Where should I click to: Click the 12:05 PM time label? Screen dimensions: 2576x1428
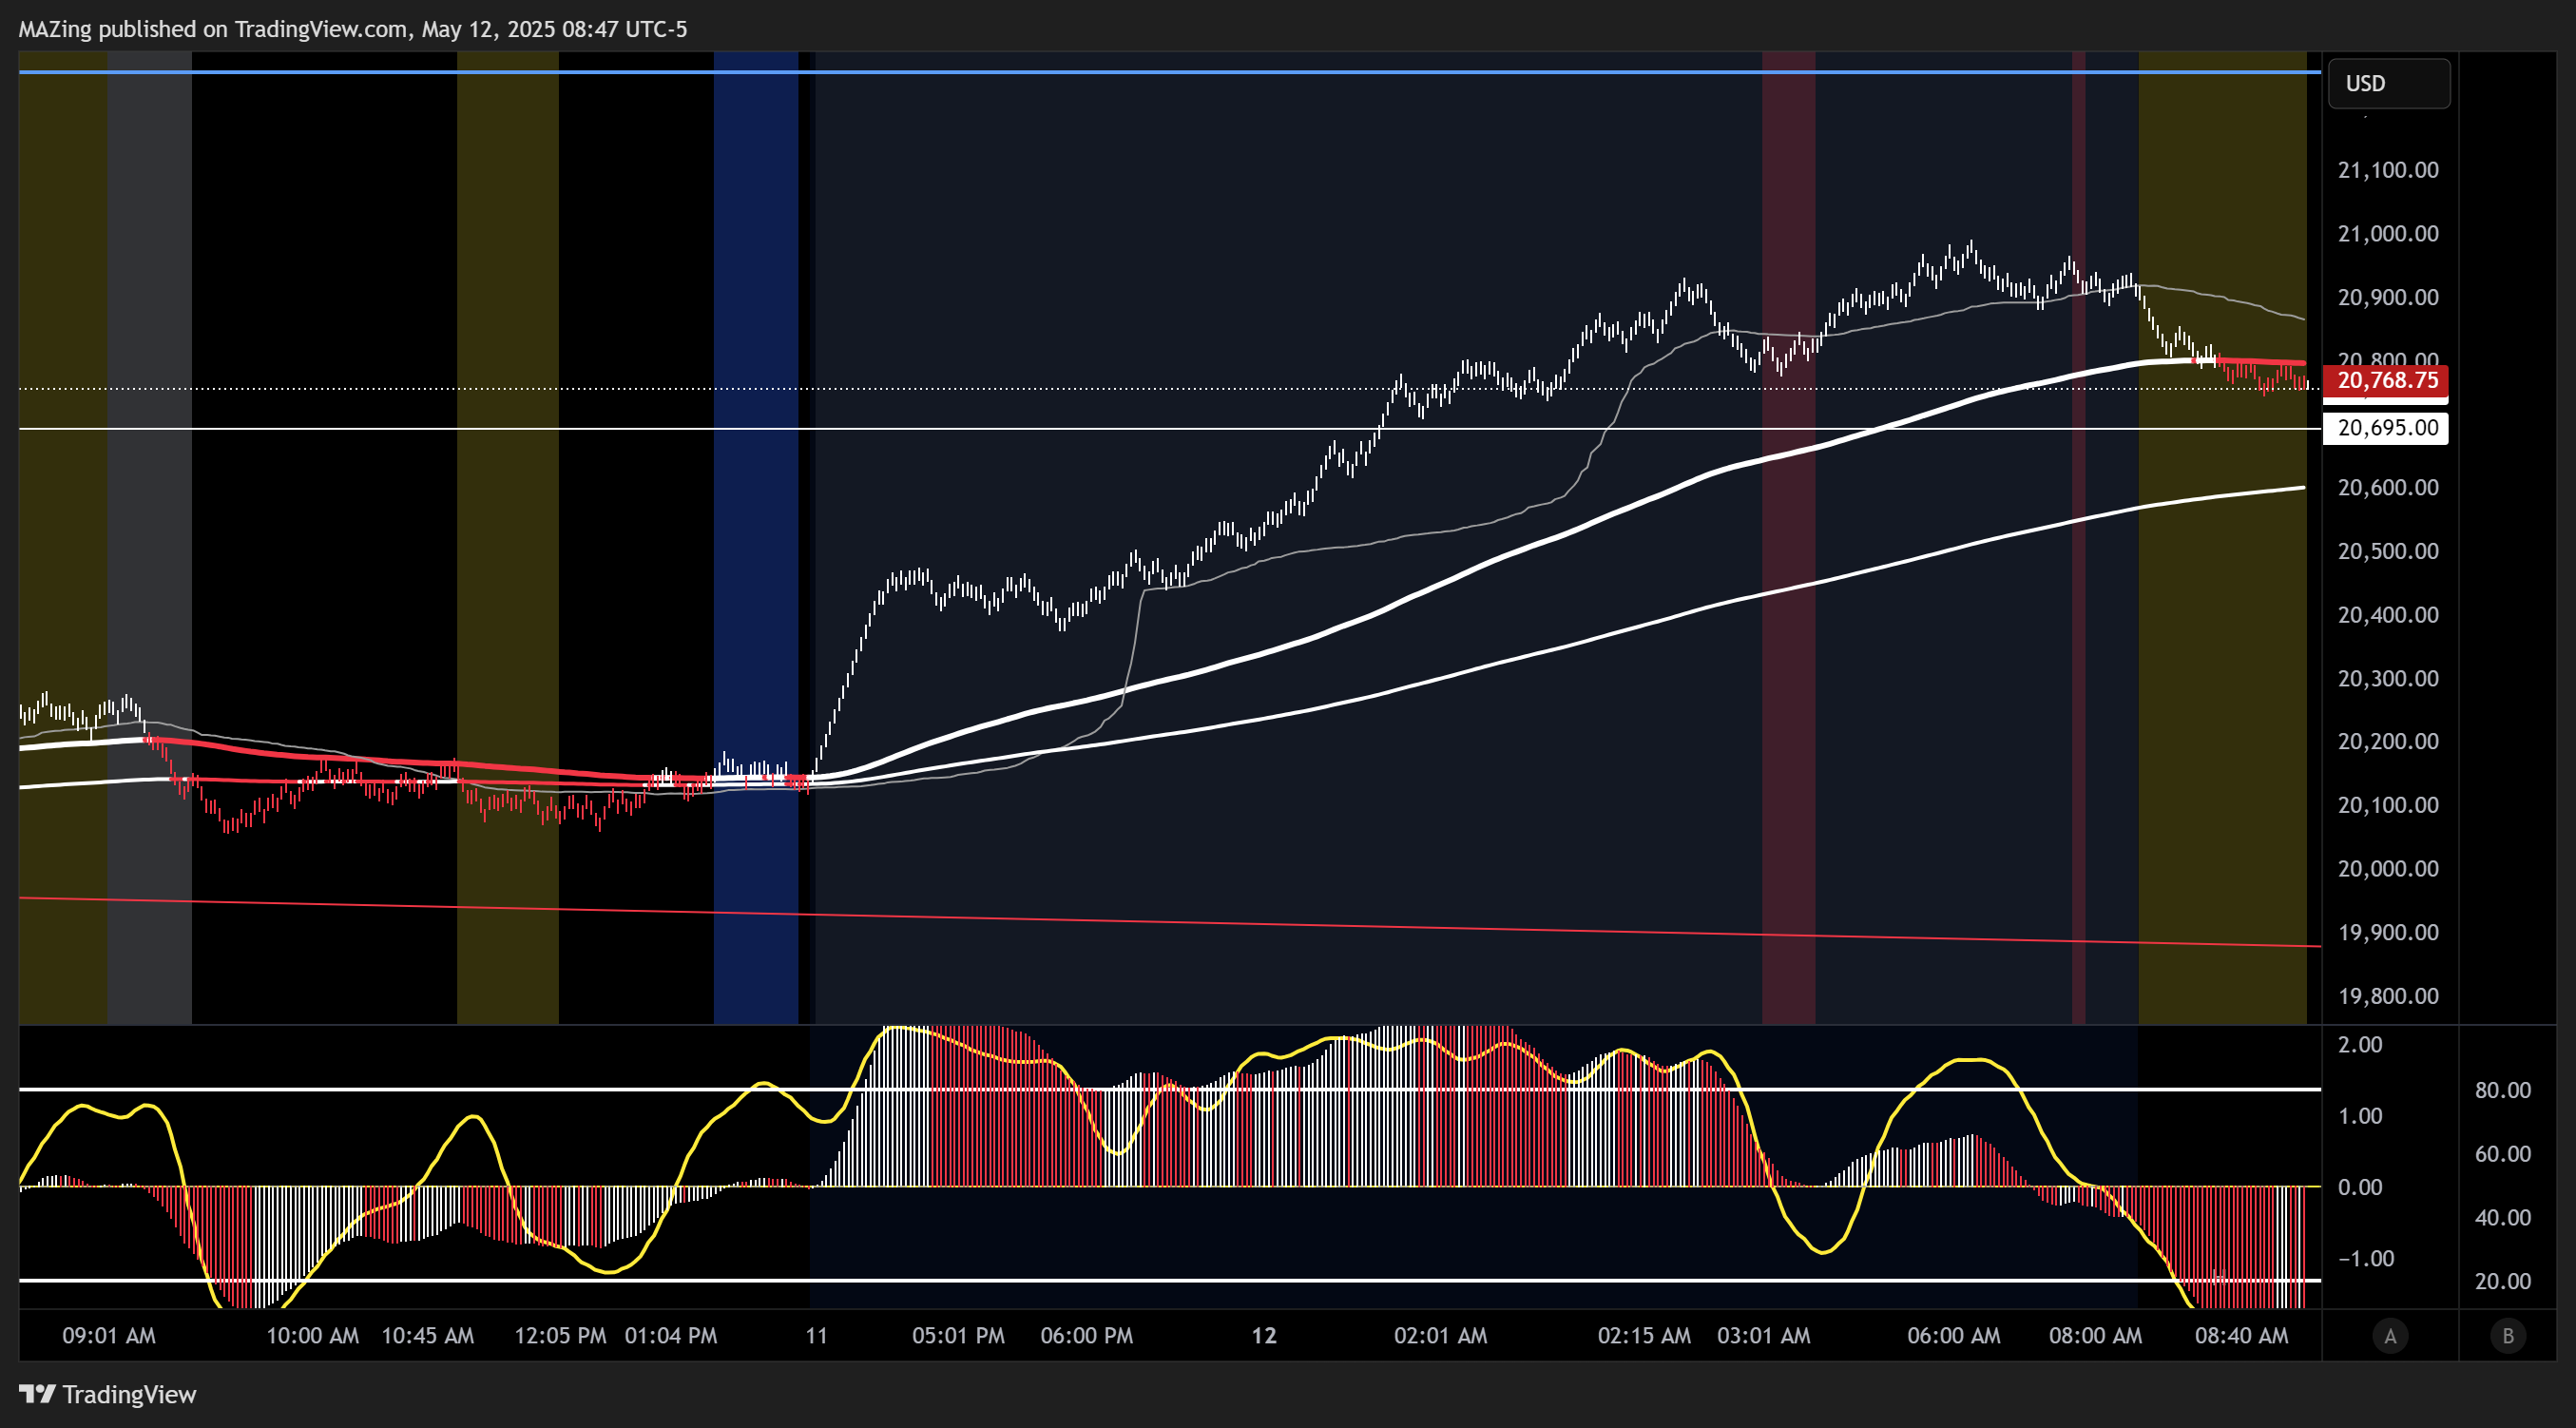(x=560, y=1336)
